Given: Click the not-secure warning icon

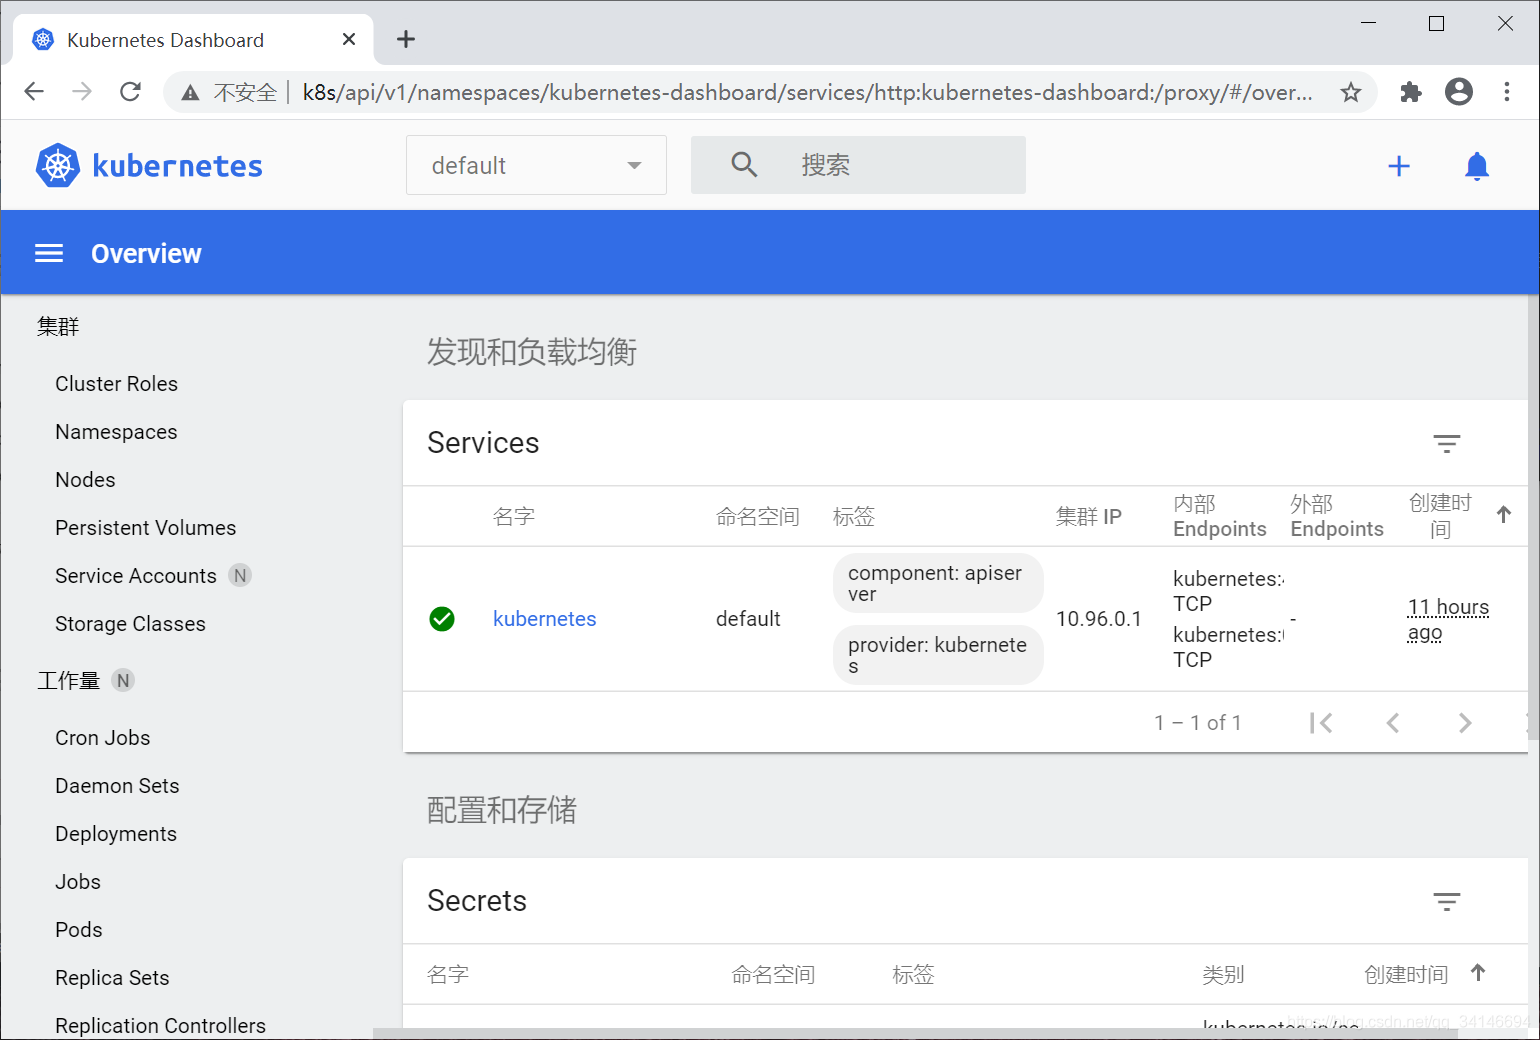Looking at the screenshot, I should 190,93.
